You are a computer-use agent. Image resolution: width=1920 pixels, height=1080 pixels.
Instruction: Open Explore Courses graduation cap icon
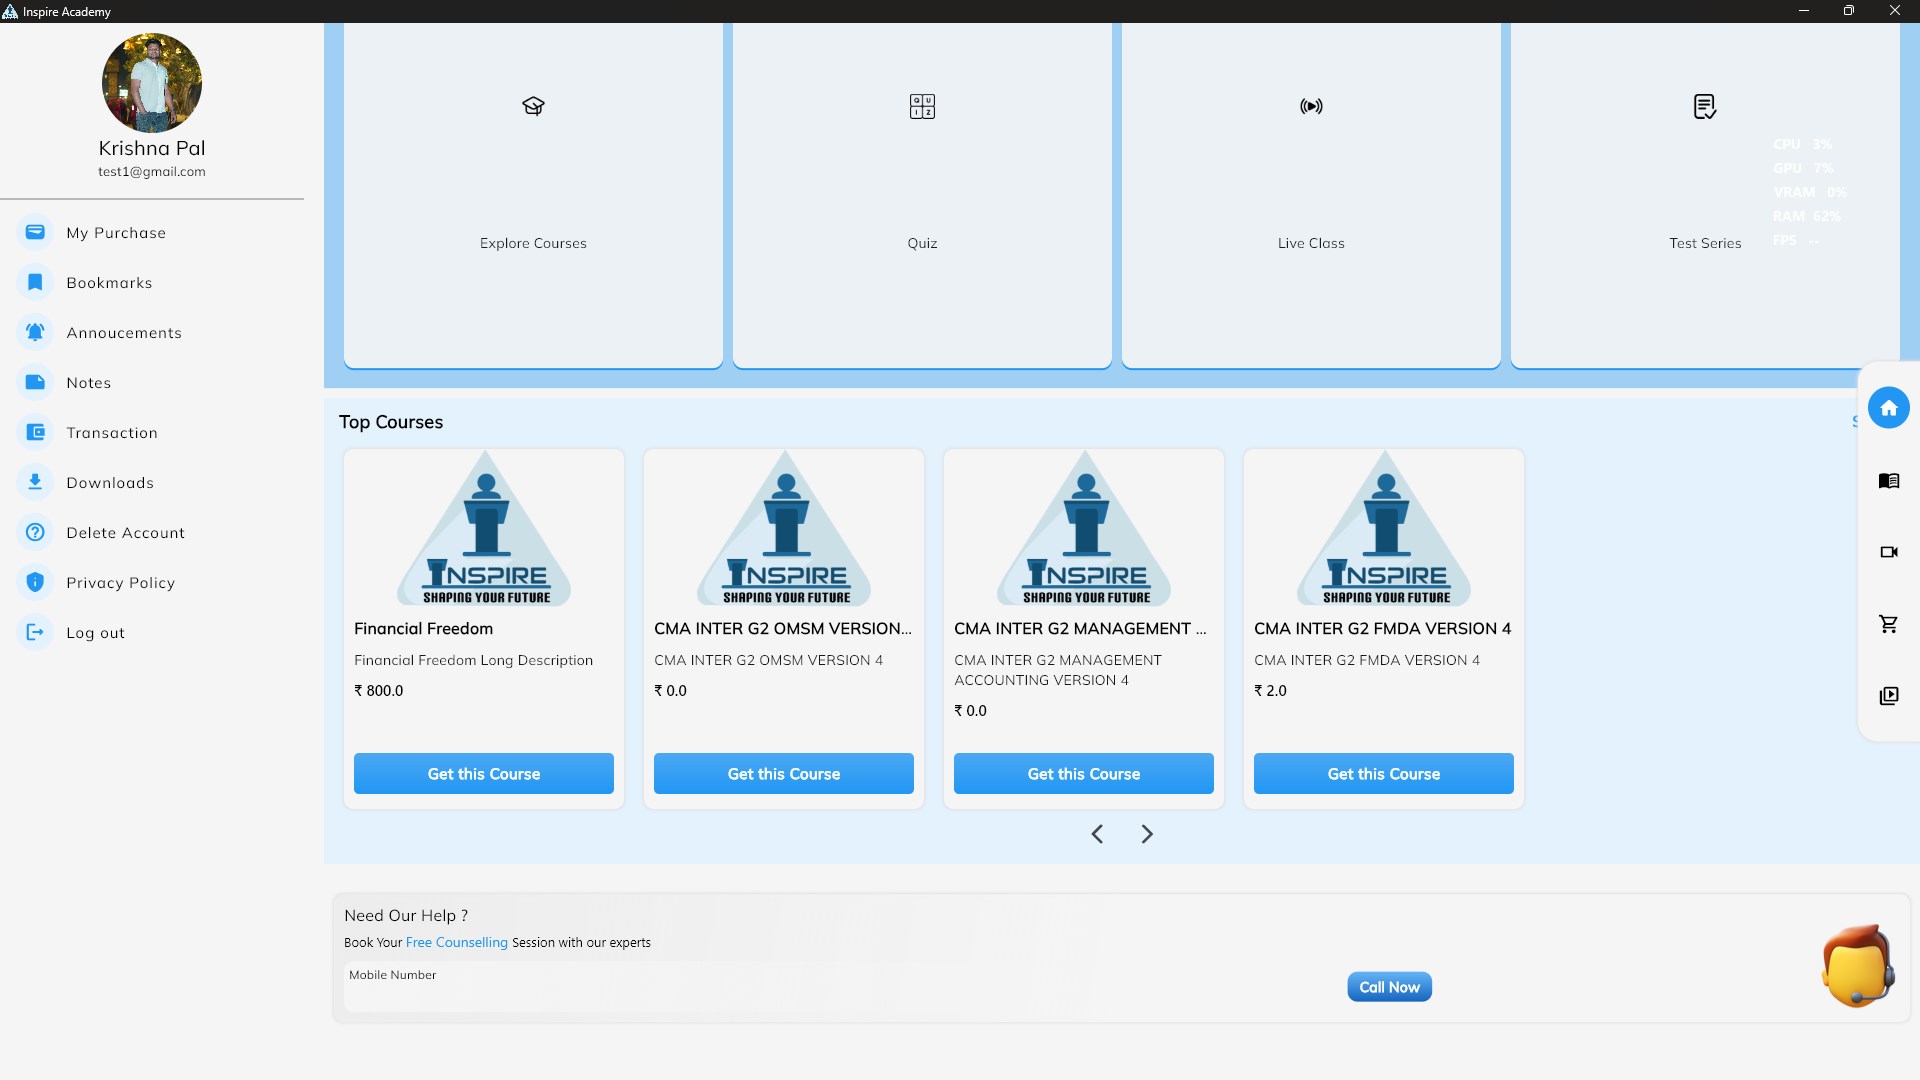[533, 106]
